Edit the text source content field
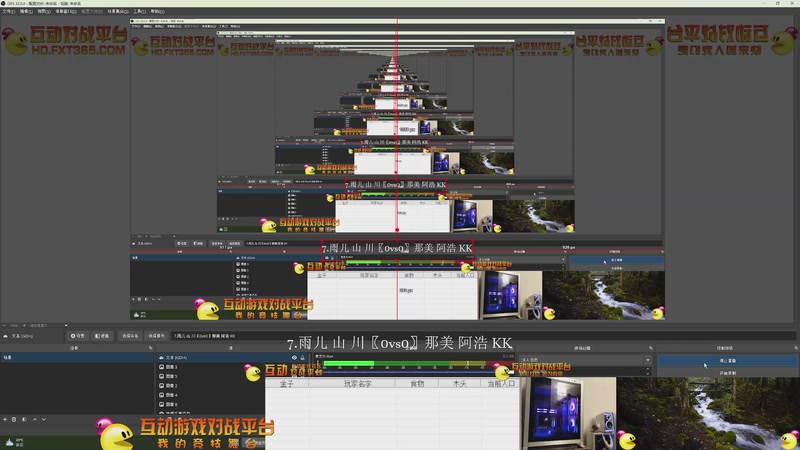 (x=483, y=336)
